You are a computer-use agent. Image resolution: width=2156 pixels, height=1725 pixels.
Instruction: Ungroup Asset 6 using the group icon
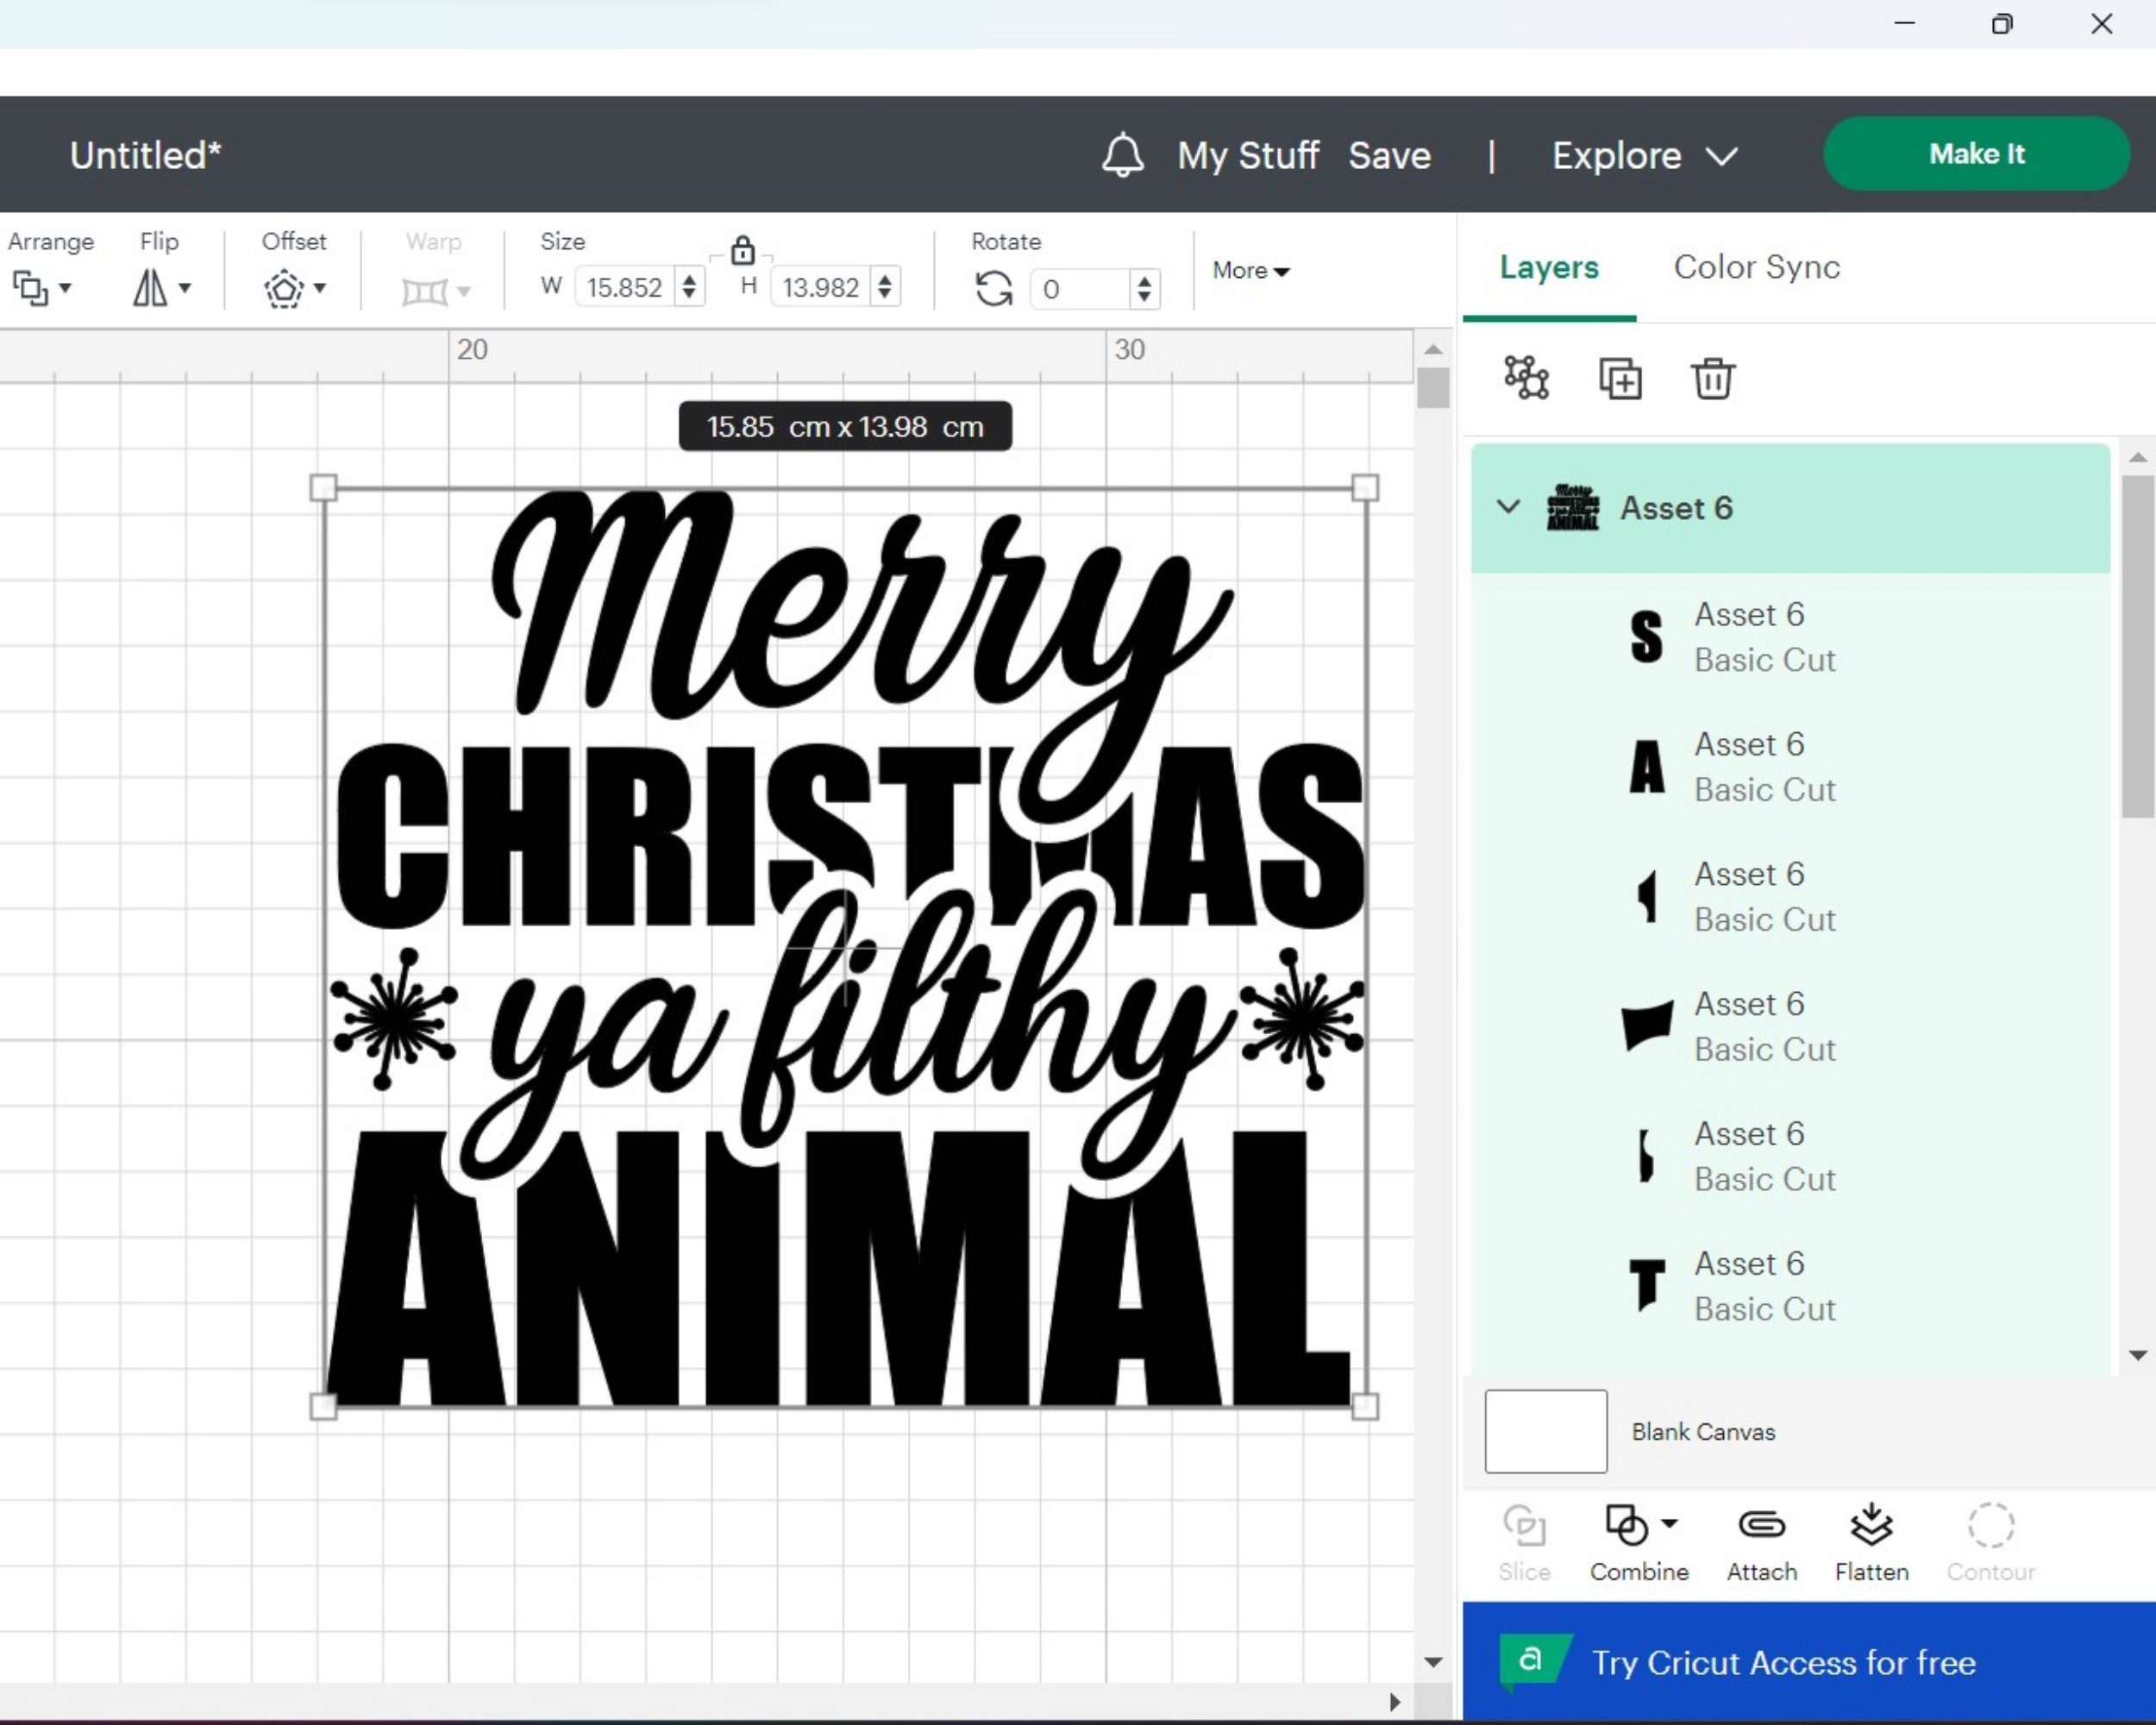[x=1527, y=379]
